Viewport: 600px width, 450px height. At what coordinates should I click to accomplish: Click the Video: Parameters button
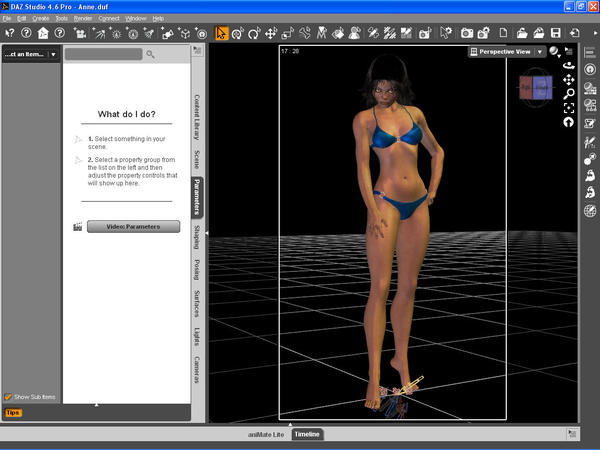[x=133, y=227]
